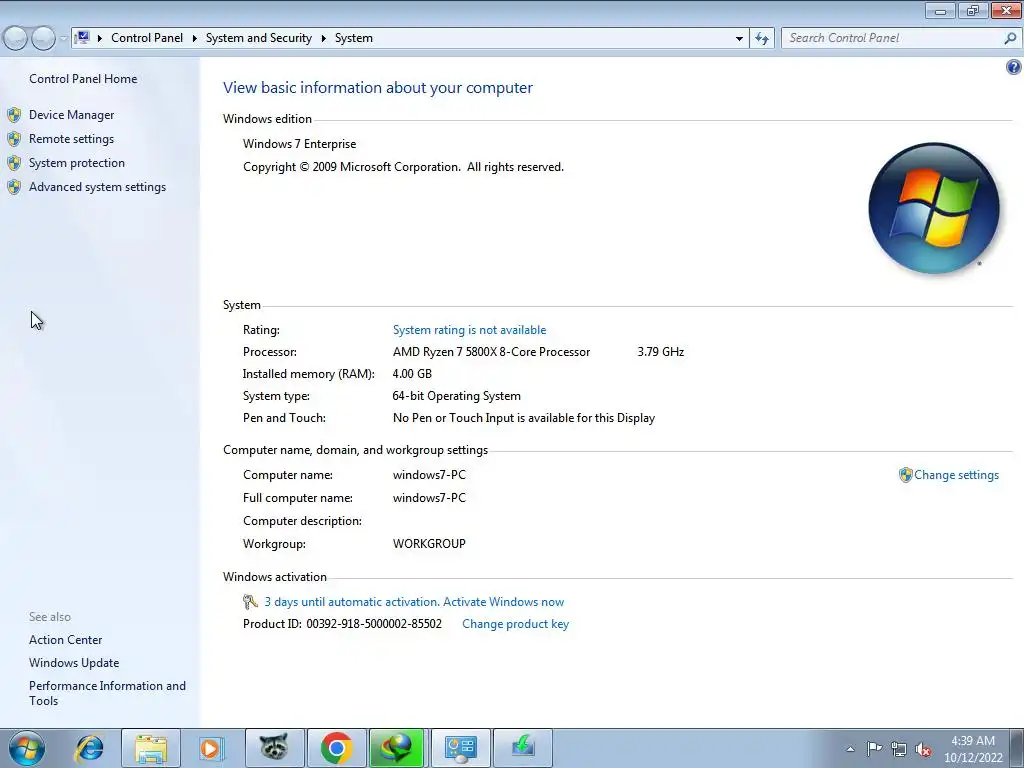Open the Windows Start menu
Screen dimensions: 1024x768
coord(27,748)
